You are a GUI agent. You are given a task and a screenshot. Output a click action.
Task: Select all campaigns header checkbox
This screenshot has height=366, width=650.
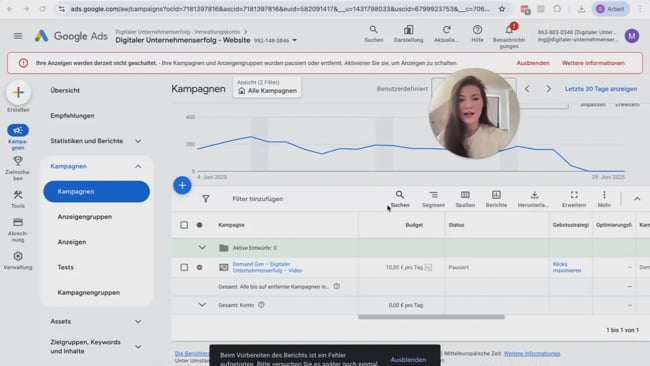click(184, 225)
